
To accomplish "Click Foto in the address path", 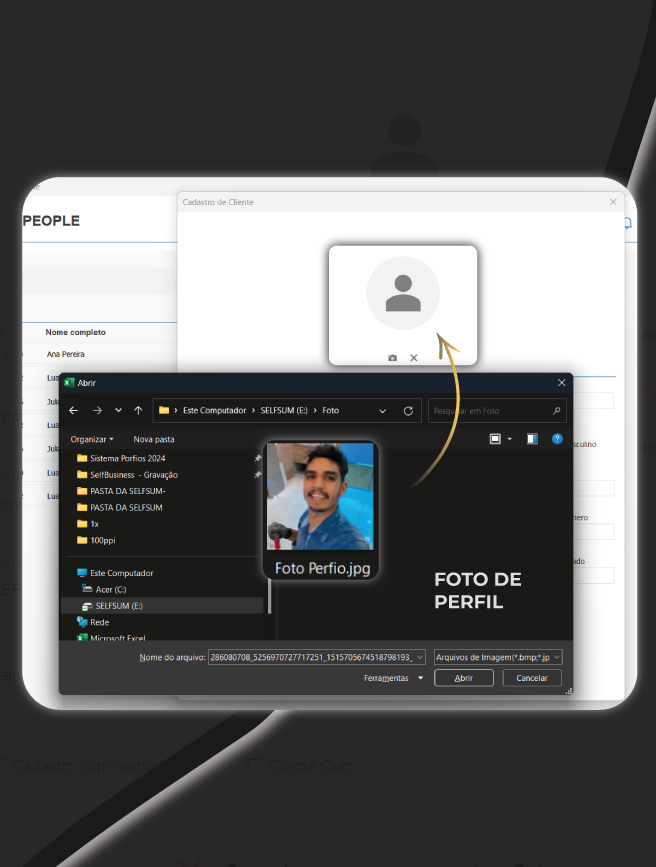I will tap(331, 410).
